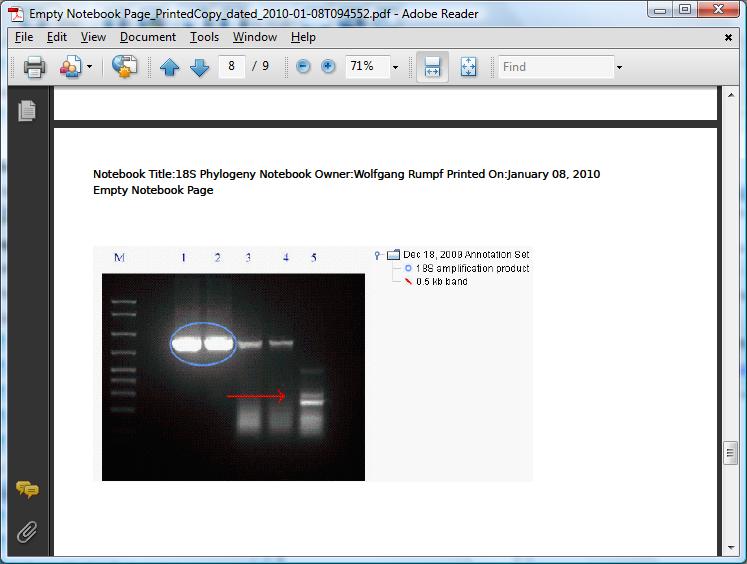This screenshot has width=747, height=564.
Task: Toggle fit-width scrolling mode button
Action: [432, 67]
